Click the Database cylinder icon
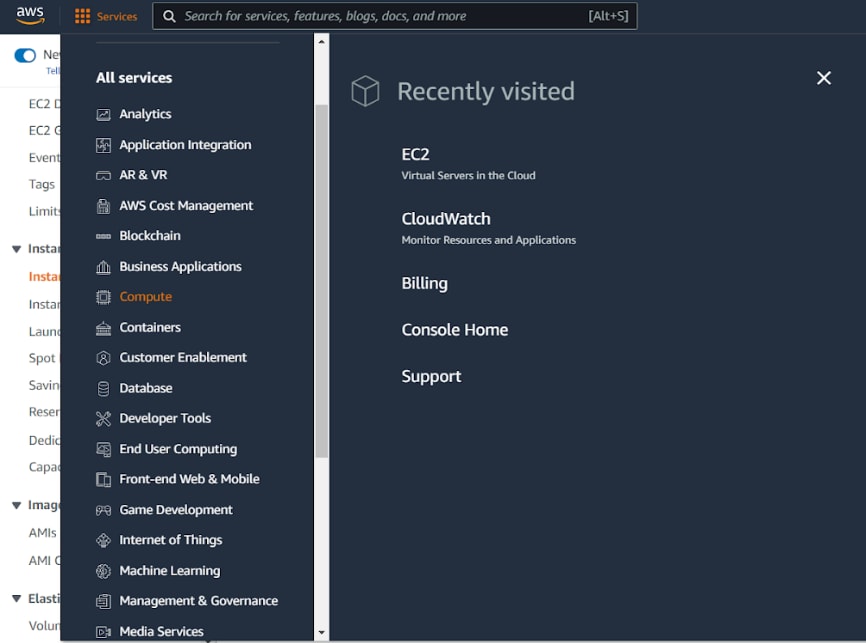The height and width of the screenshot is (643, 866). 103,389
